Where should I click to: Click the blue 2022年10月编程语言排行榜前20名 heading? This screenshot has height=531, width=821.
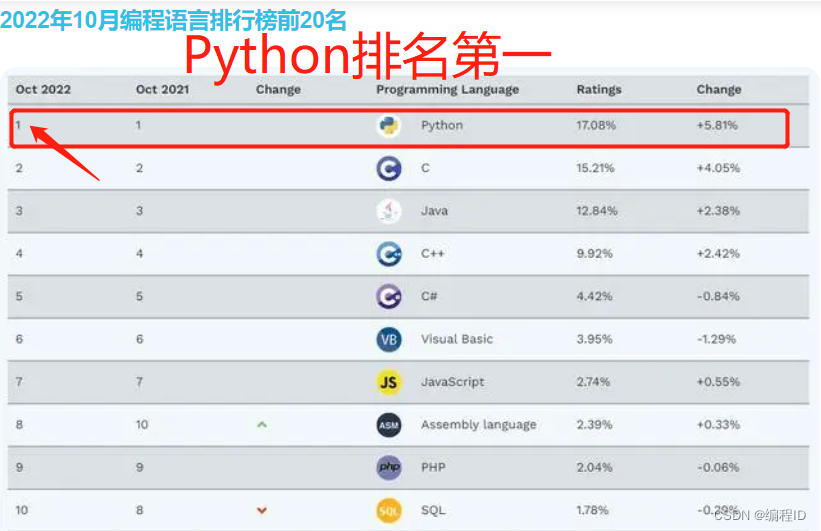173,20
